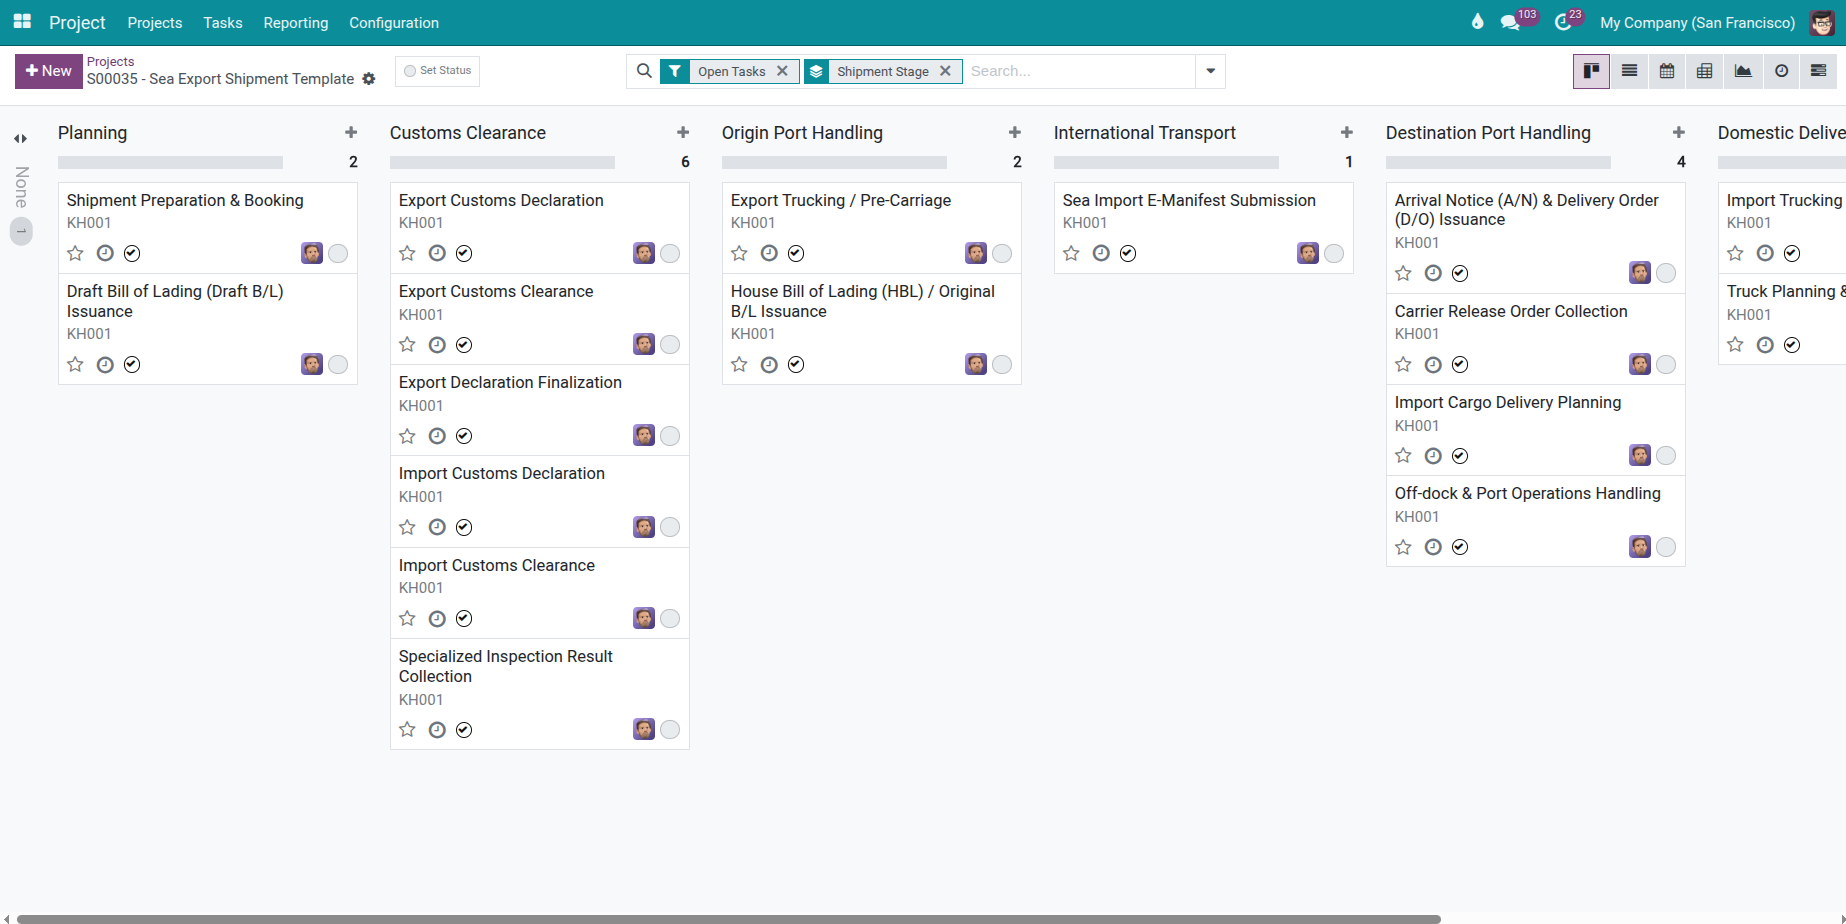Mark Export Customs Declaration task as done
1846x924 pixels.
point(464,253)
